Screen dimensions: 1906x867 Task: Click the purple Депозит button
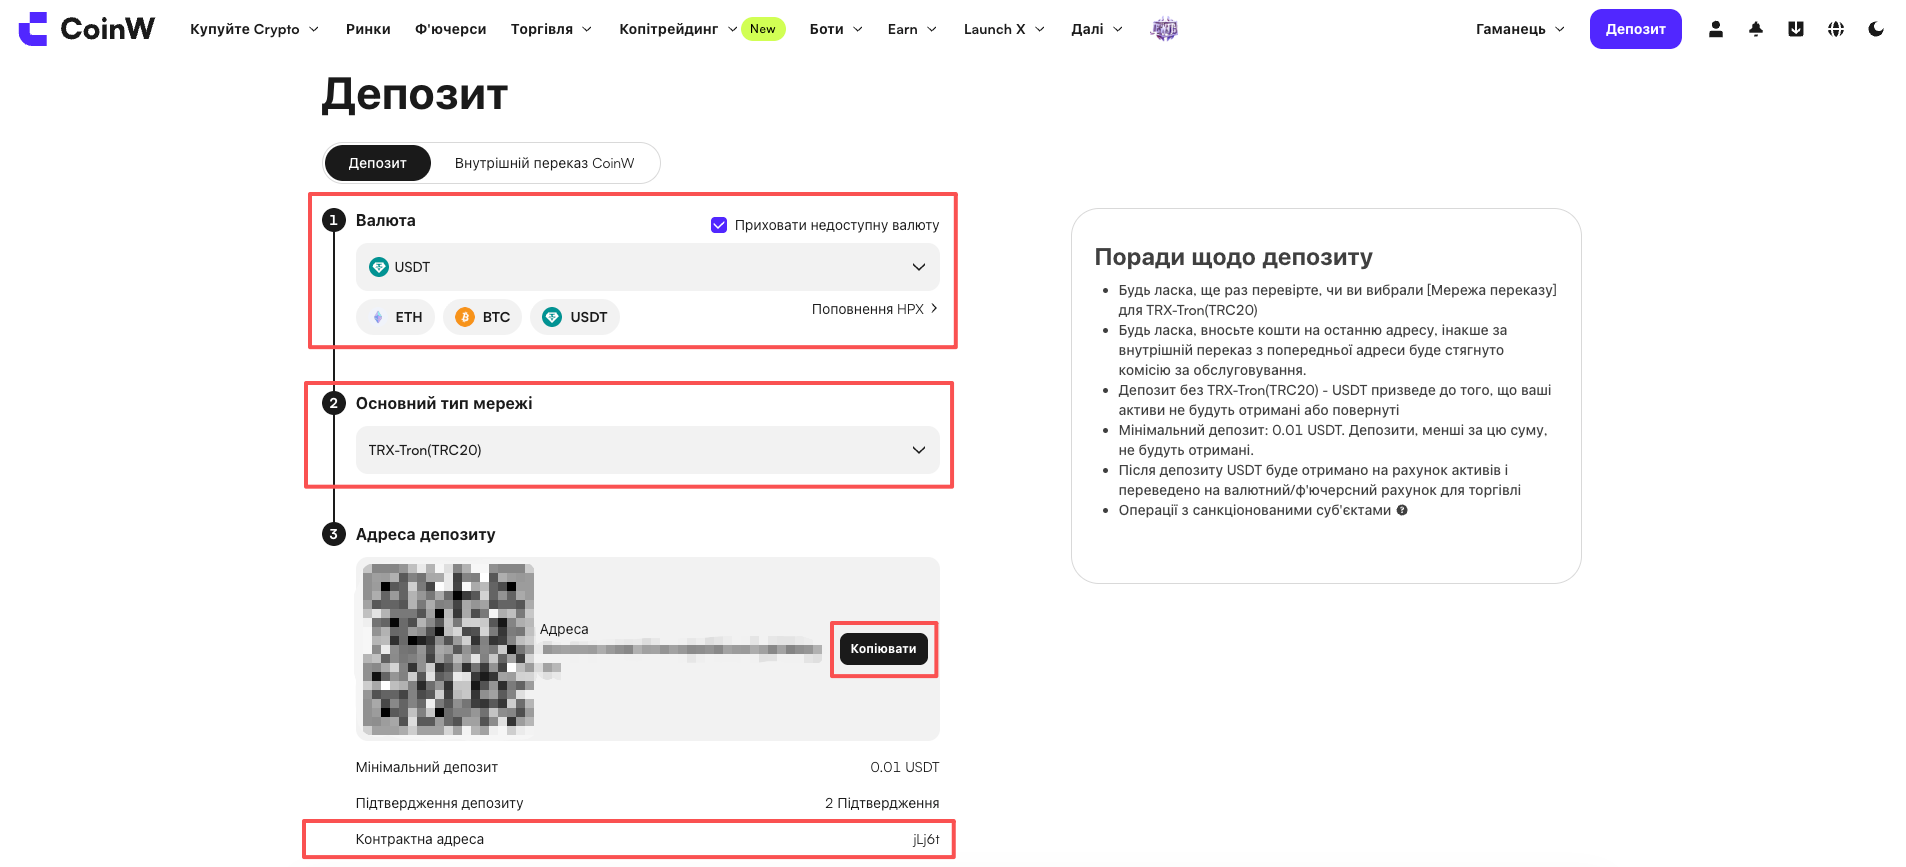1635,29
